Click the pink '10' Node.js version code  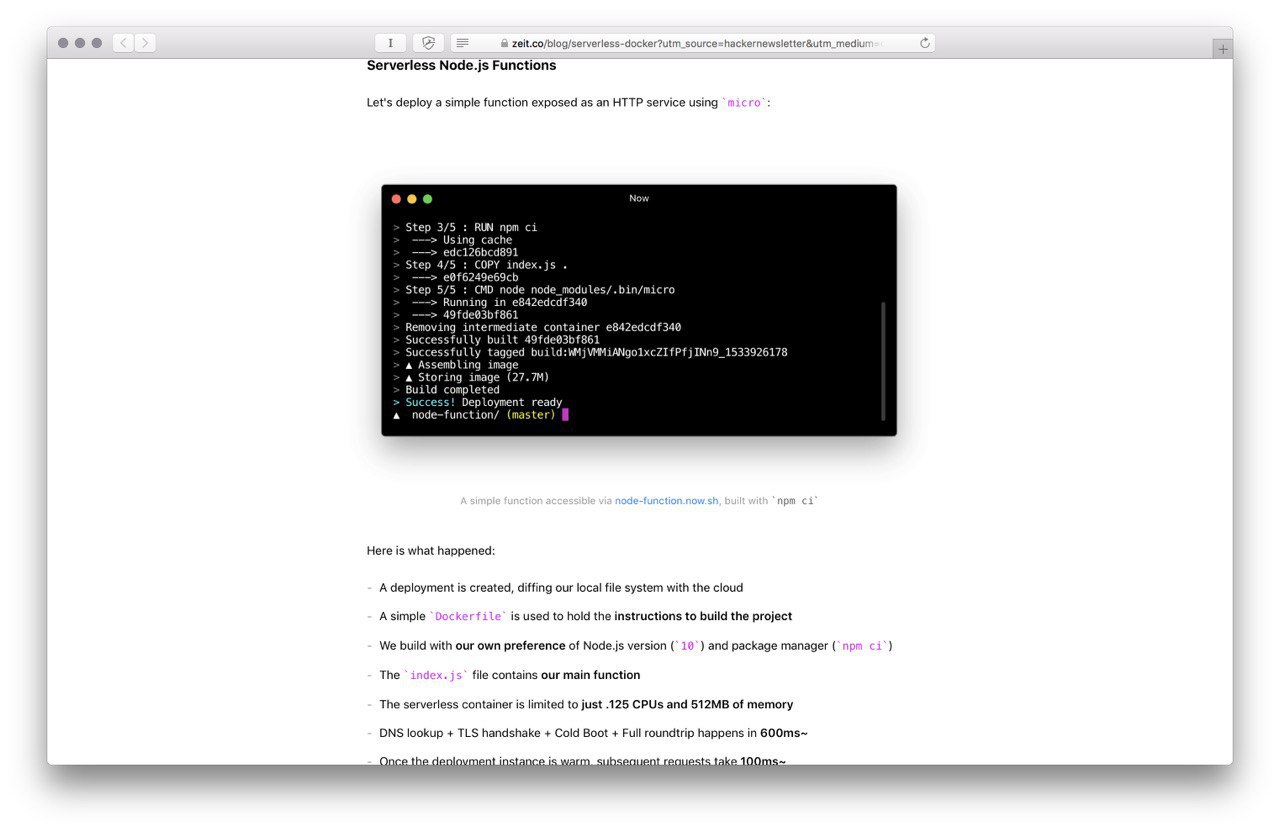pos(687,646)
